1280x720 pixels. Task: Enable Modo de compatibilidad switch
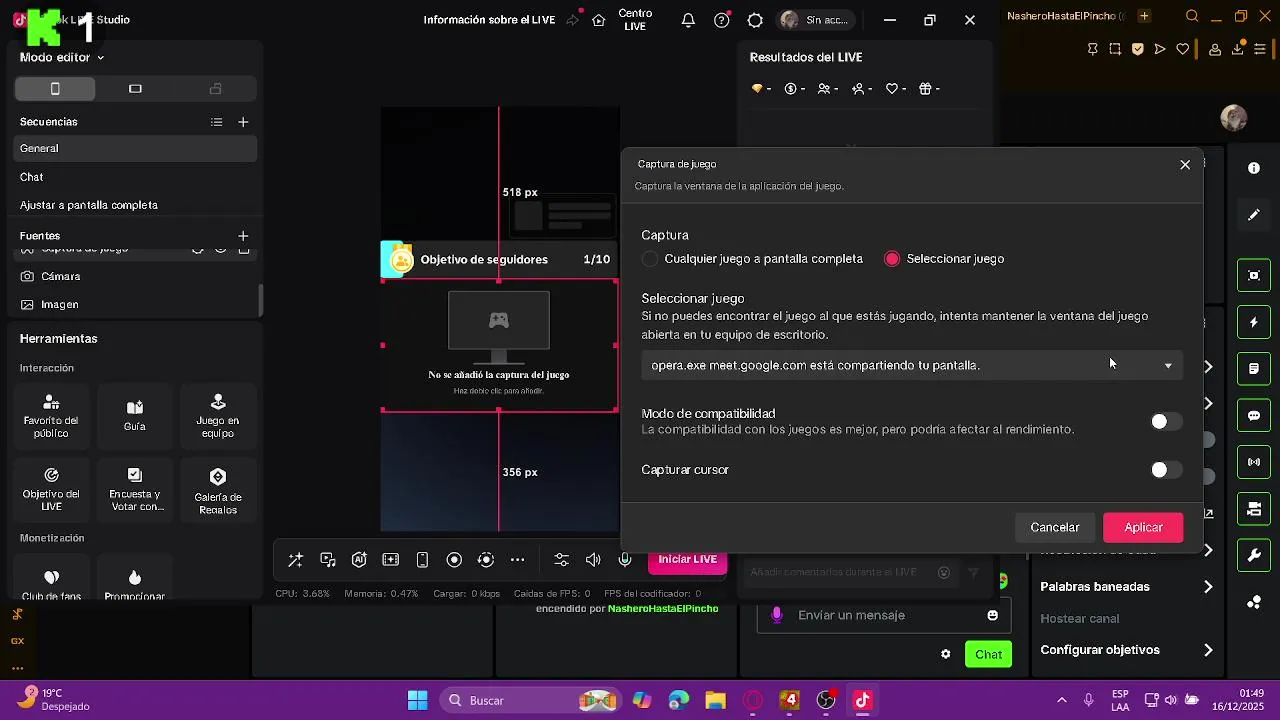1166,422
